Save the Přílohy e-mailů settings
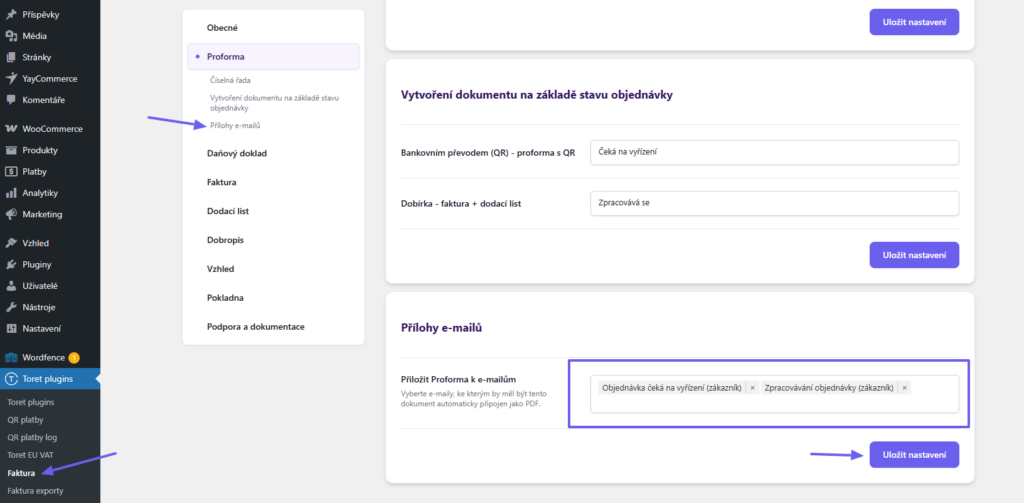1024x503 pixels. [x=914, y=455]
